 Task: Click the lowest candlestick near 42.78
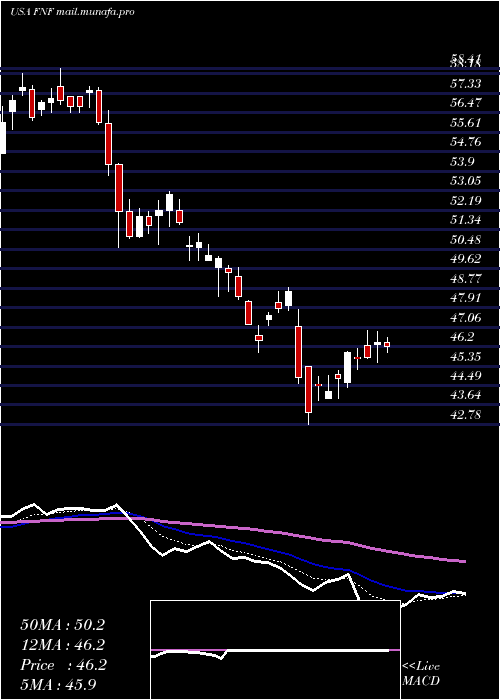(x=308, y=395)
